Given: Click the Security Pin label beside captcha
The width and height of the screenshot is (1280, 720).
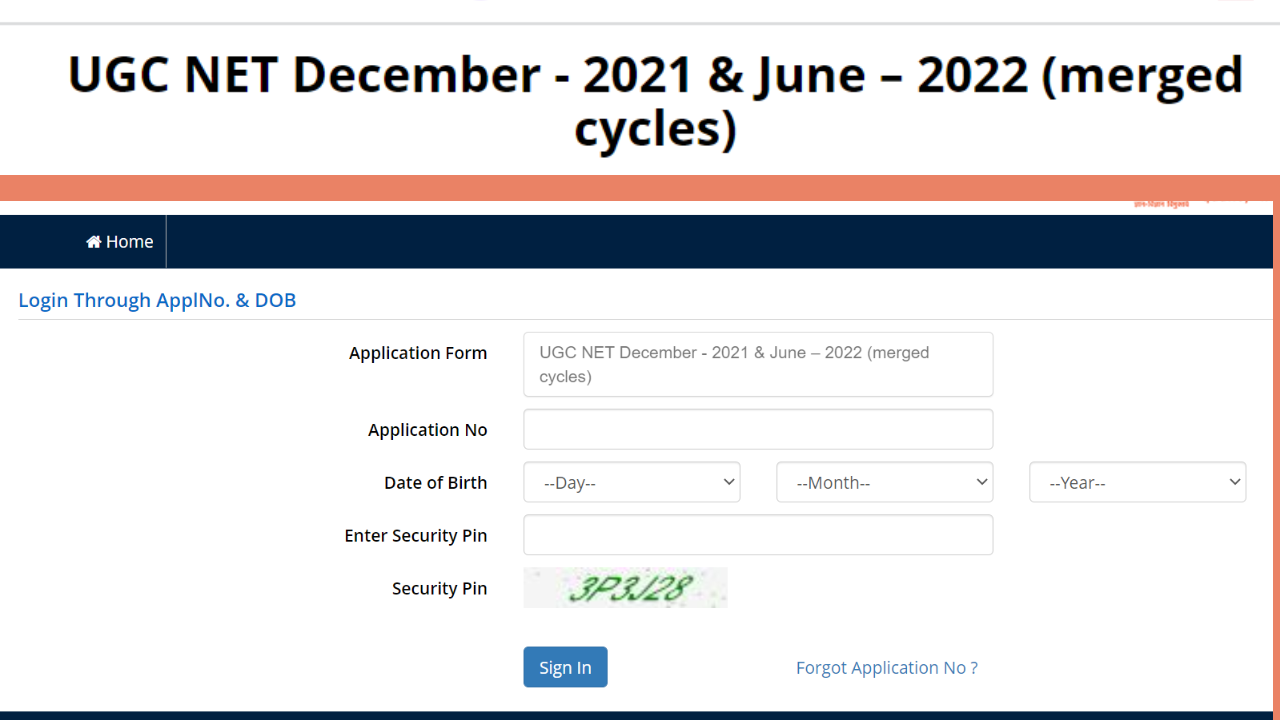Looking at the screenshot, I should tap(439, 589).
